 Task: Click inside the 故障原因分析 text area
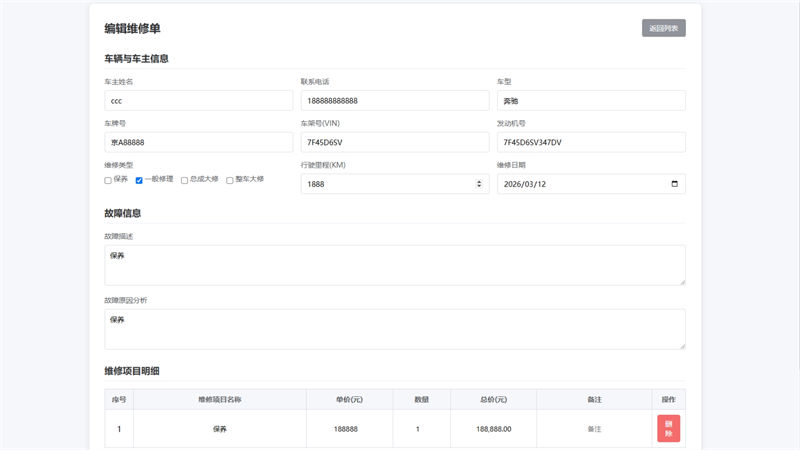(x=394, y=329)
